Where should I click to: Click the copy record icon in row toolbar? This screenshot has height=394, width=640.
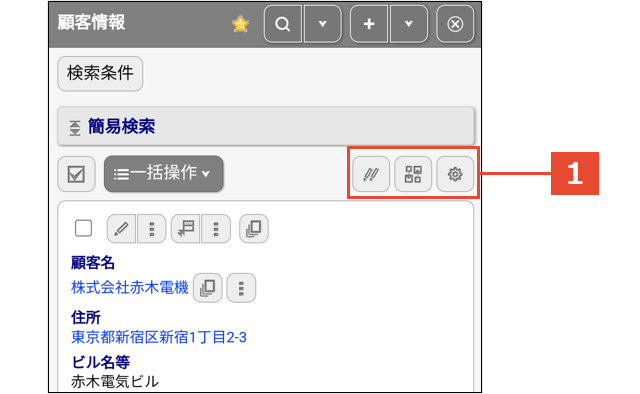[253, 229]
